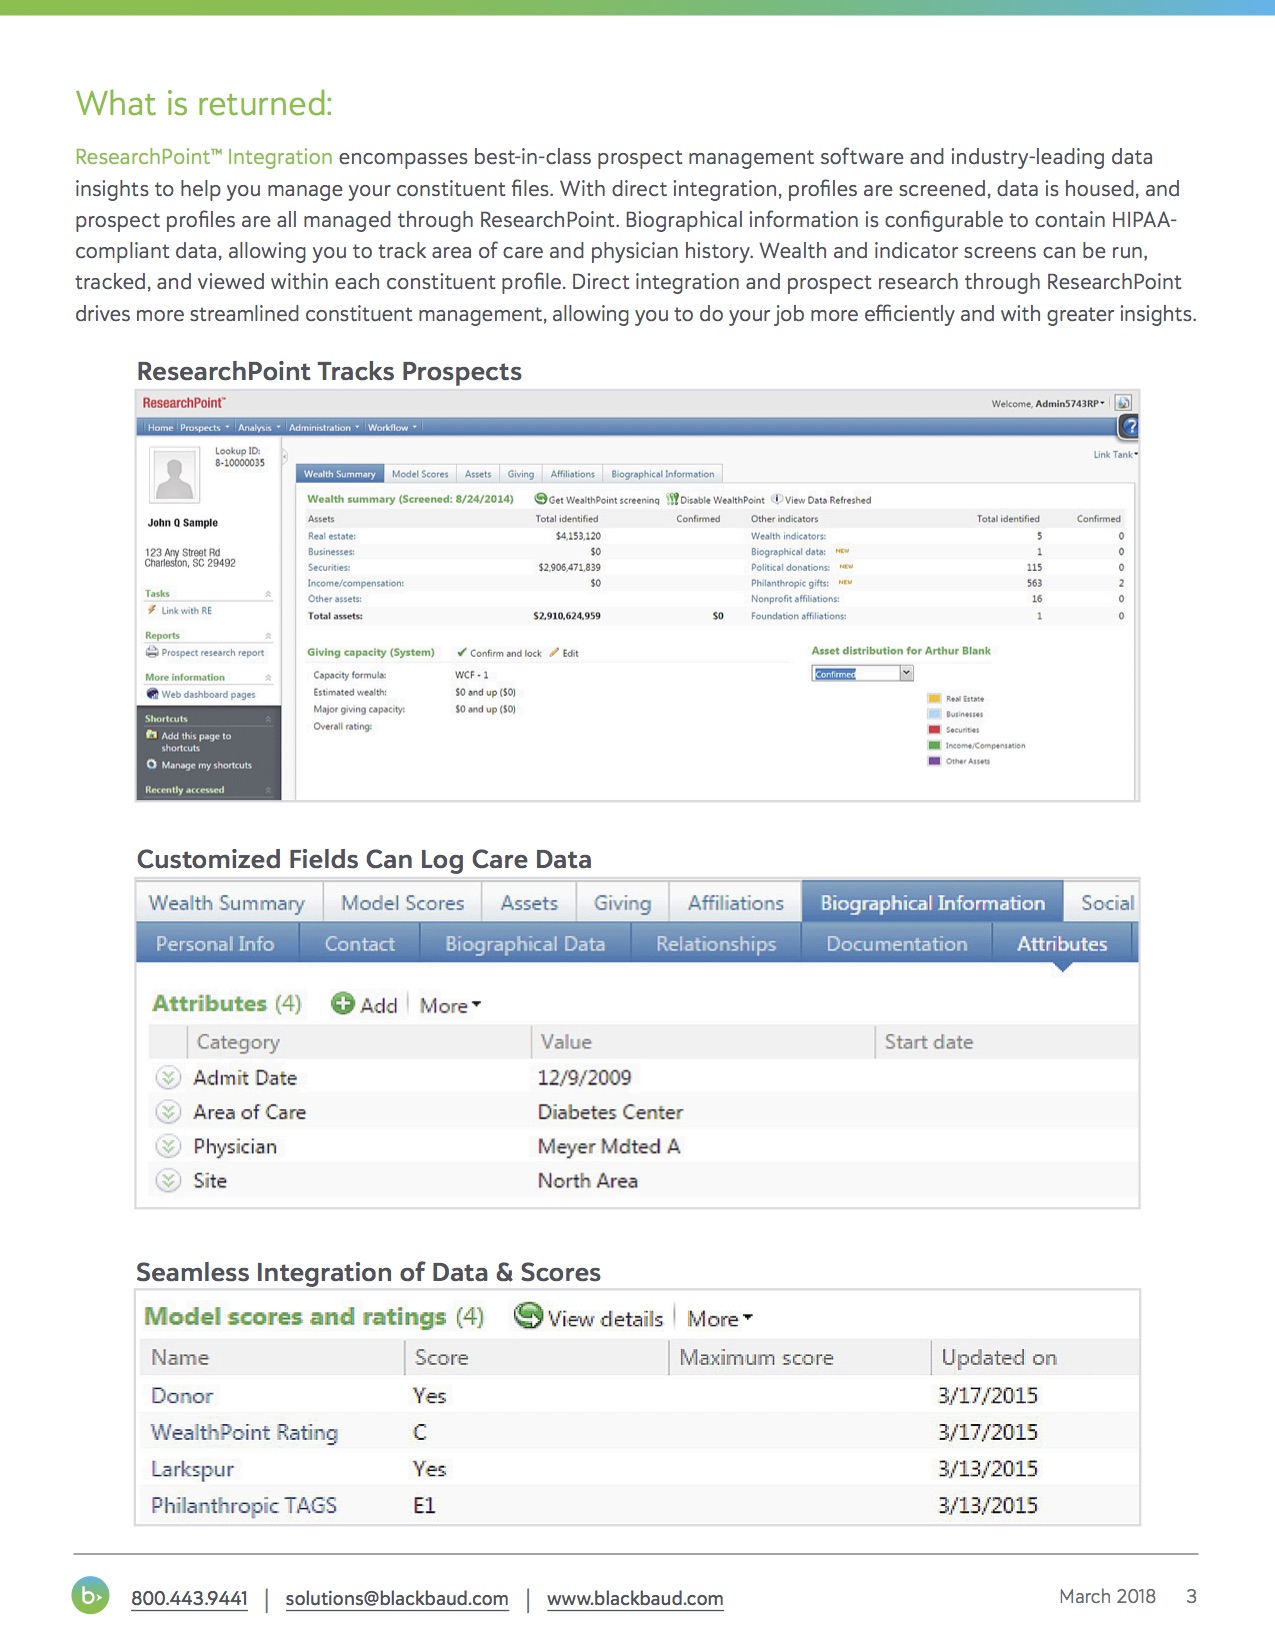Select the Attributes sub-tab
The height and width of the screenshot is (1650, 1275).
click(x=1062, y=943)
